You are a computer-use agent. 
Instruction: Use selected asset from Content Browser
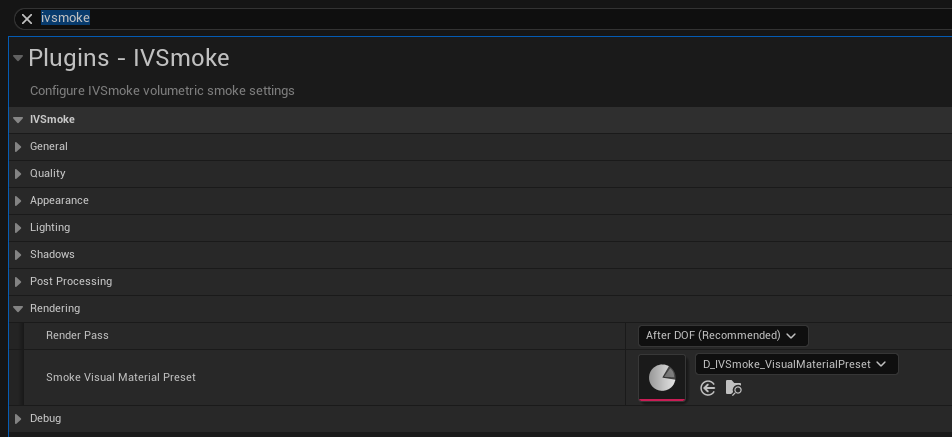coord(708,388)
